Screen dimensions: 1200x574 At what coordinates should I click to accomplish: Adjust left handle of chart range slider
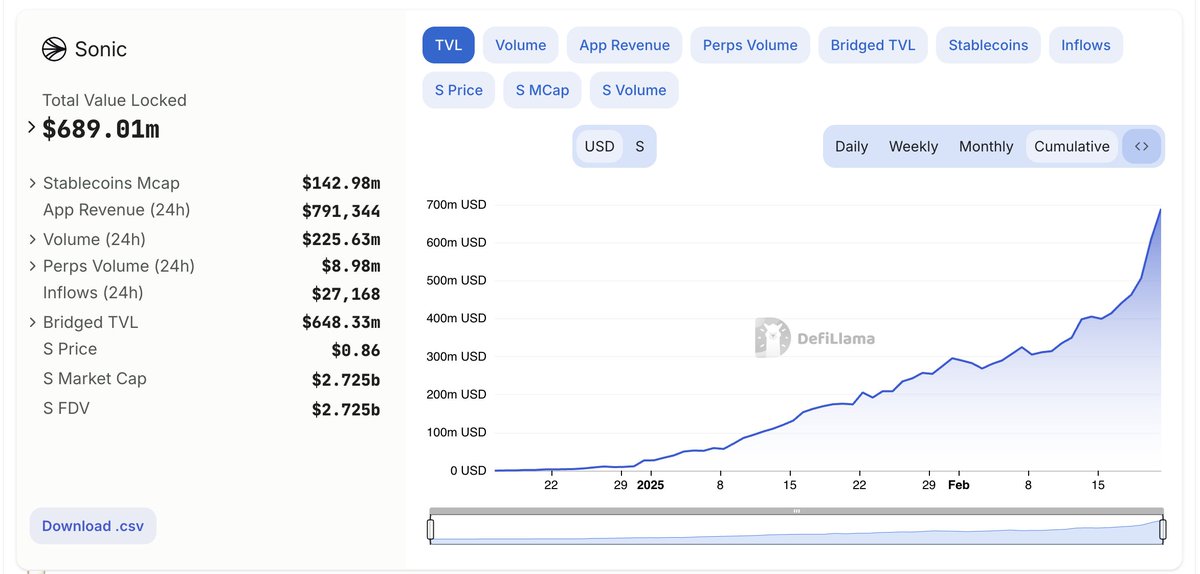[x=431, y=529]
